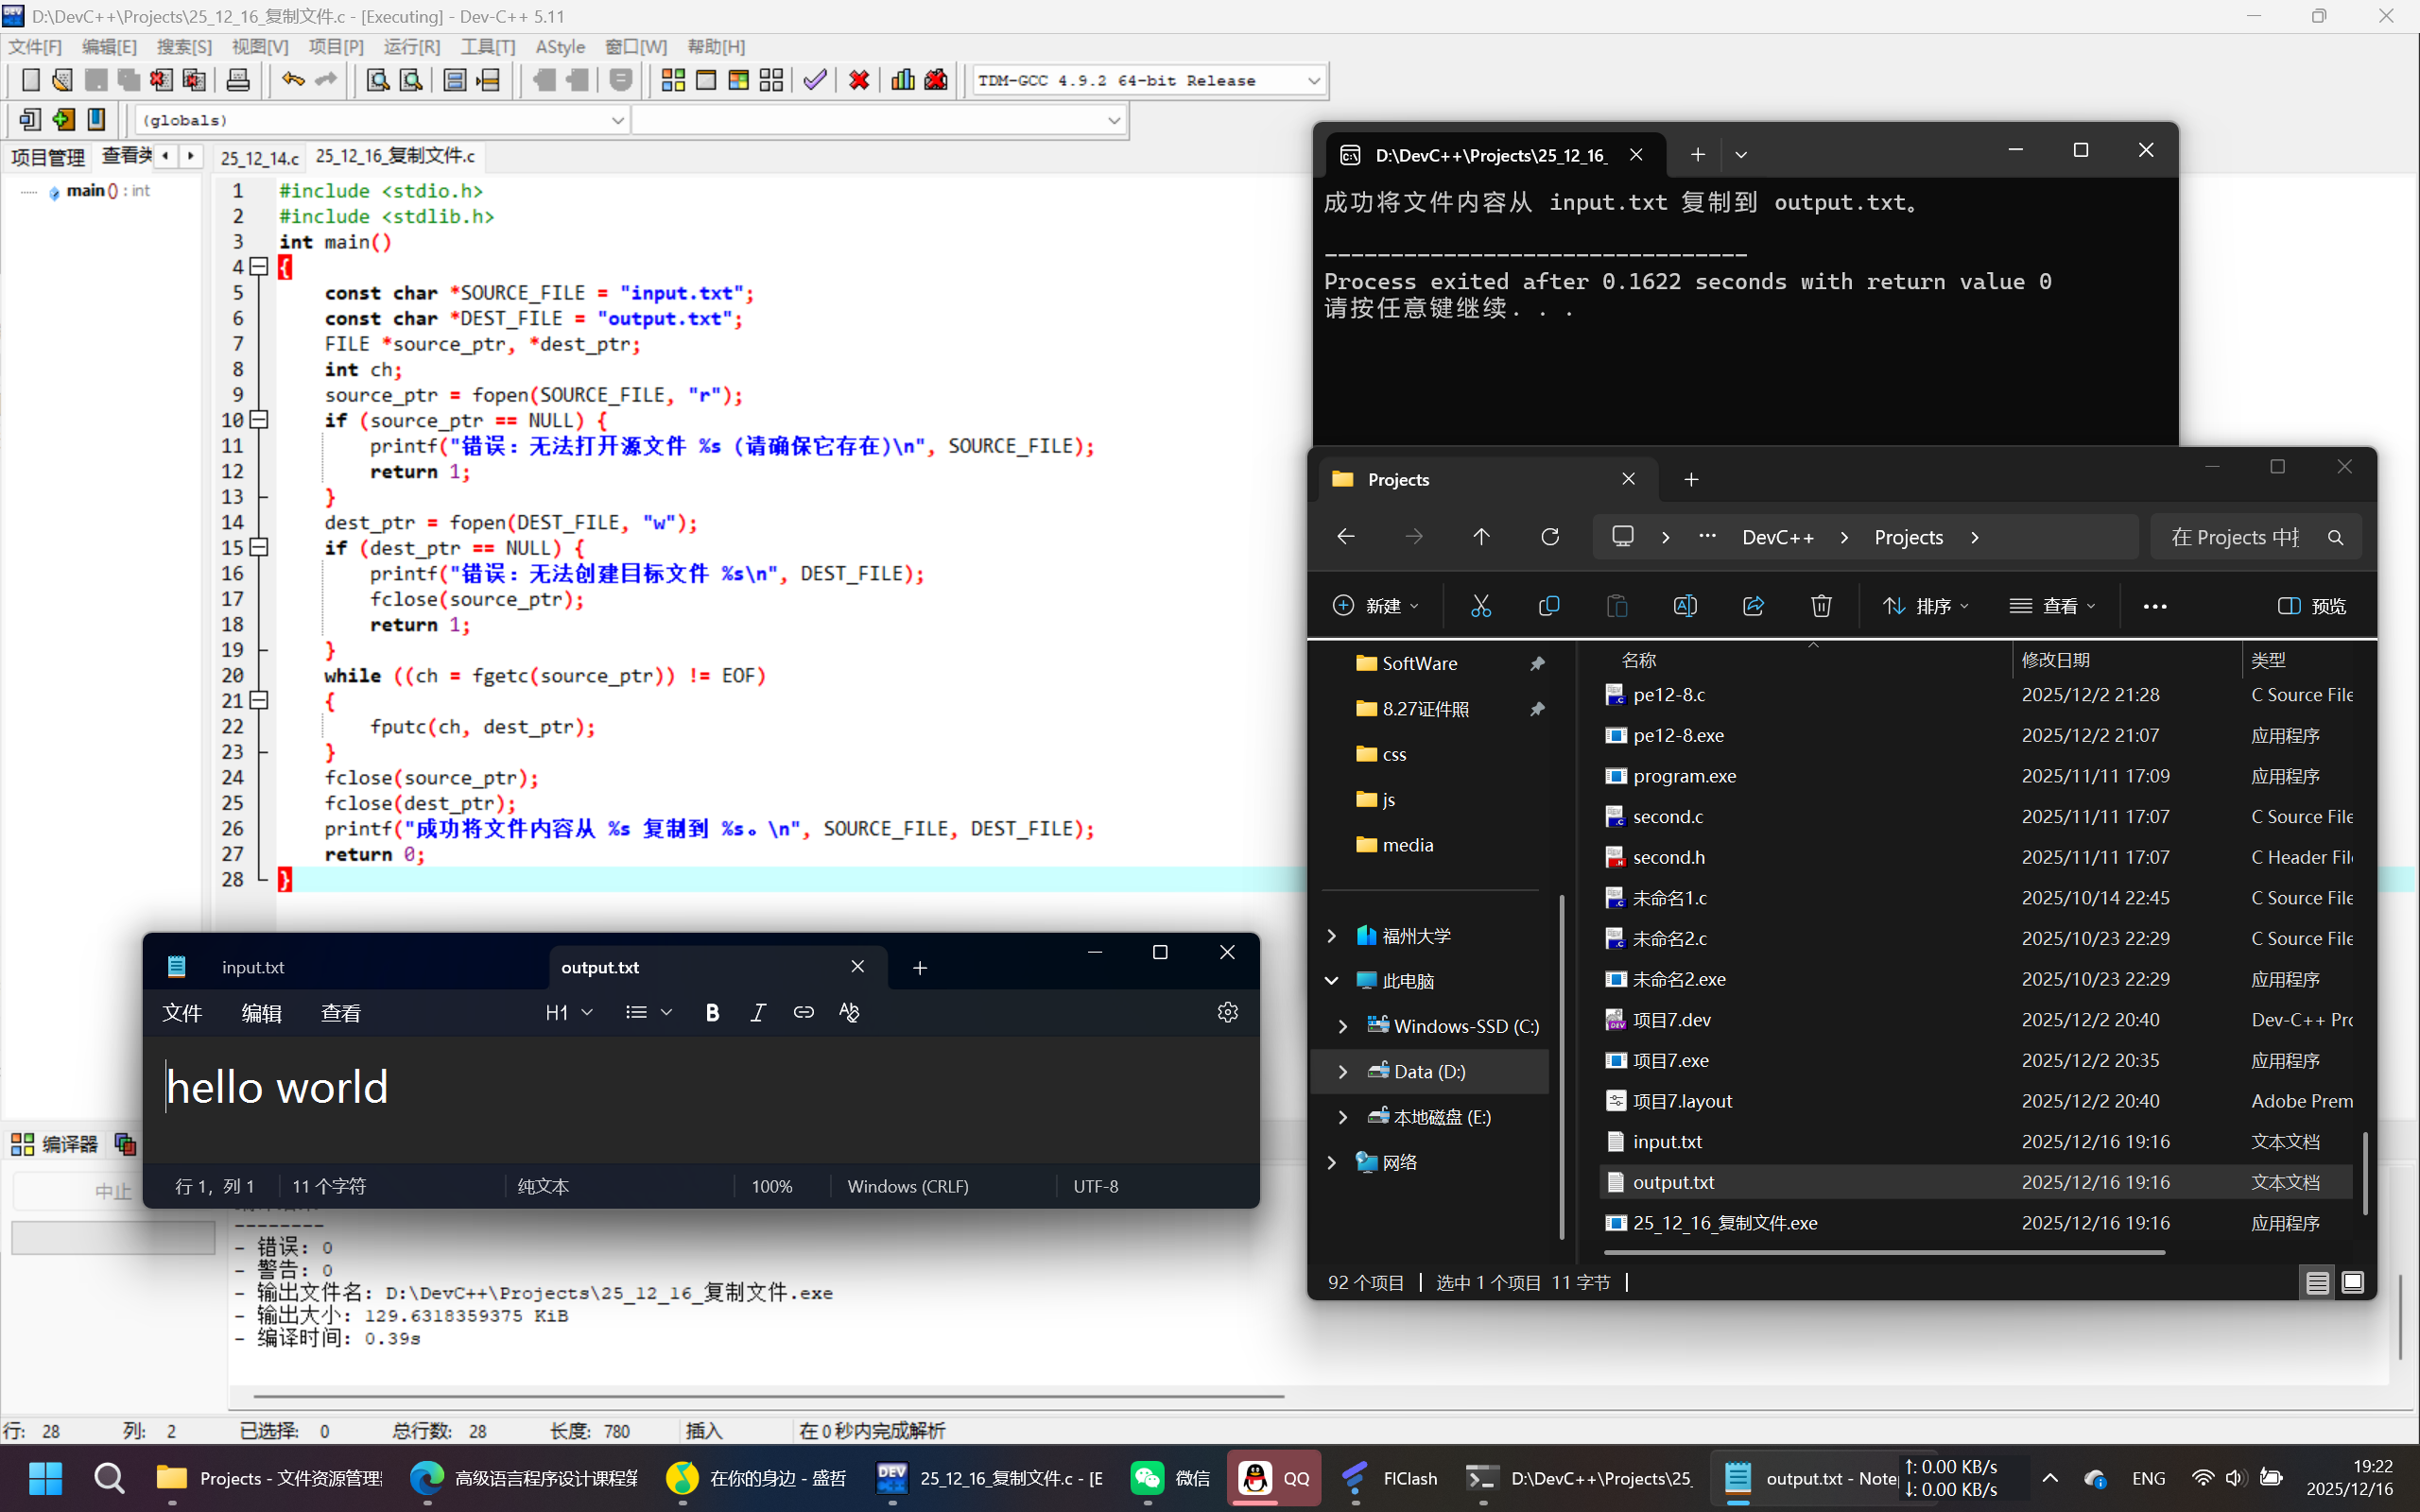Viewport: 2420px width, 1512px height.
Task: Click the red X stop execution icon
Action: (x=858, y=80)
